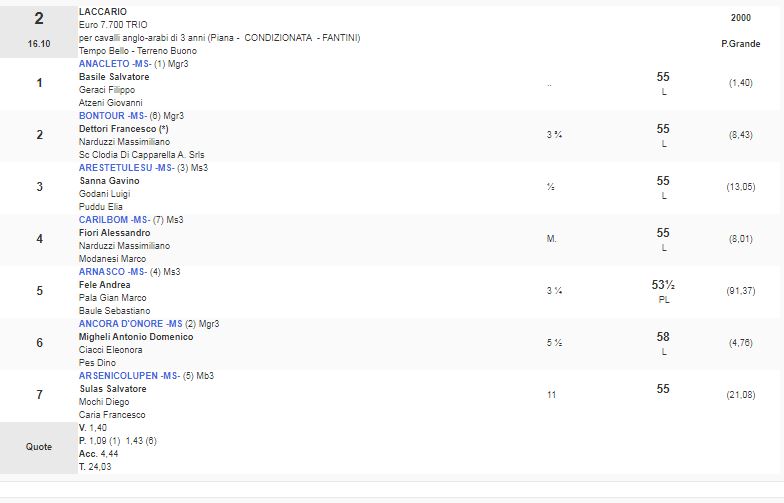Click jockey name Basile Salvatore
The image size is (784, 503).
tap(113, 77)
